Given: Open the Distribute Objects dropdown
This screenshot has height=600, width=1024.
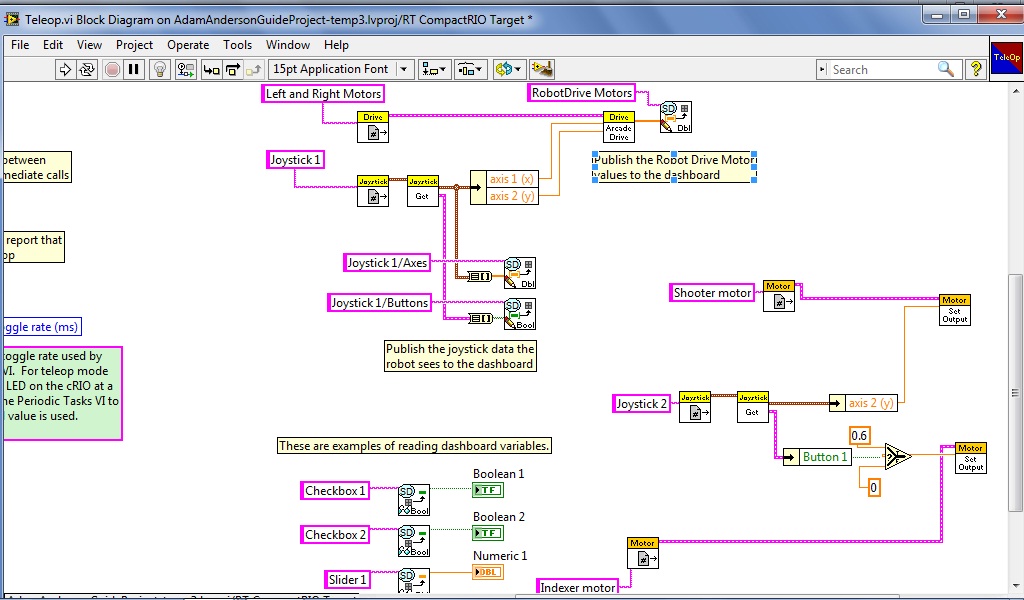Looking at the screenshot, I should pyautogui.click(x=471, y=69).
